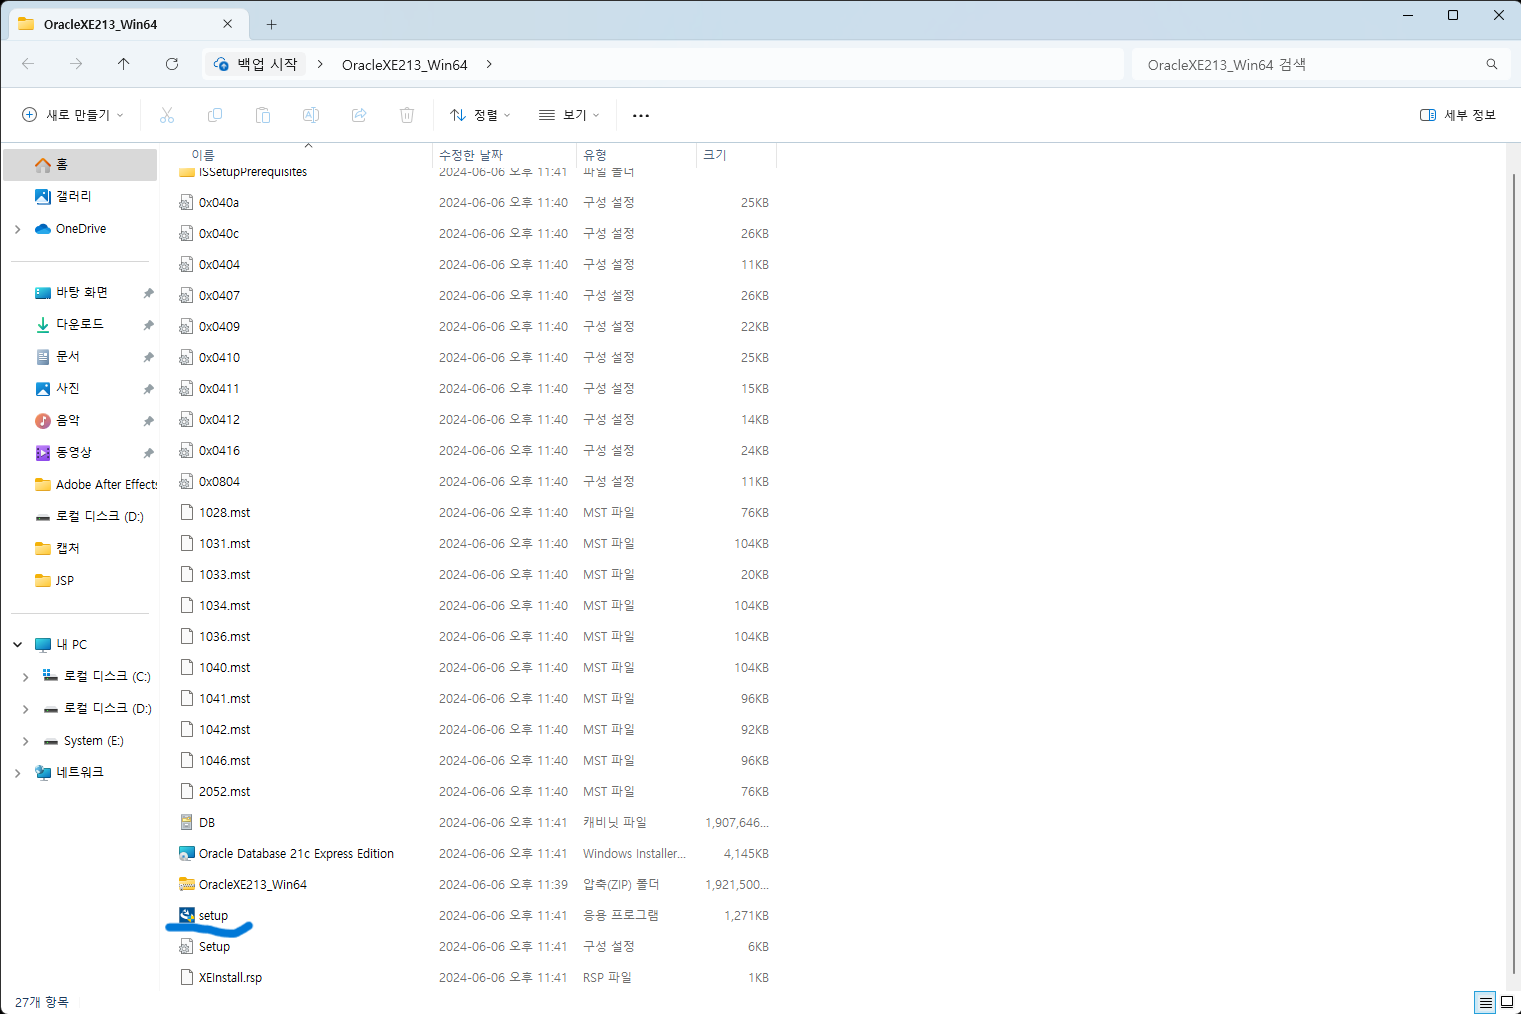The height and width of the screenshot is (1014, 1521).
Task: Select the 0x040a configuration file
Action: click(x=475, y=202)
